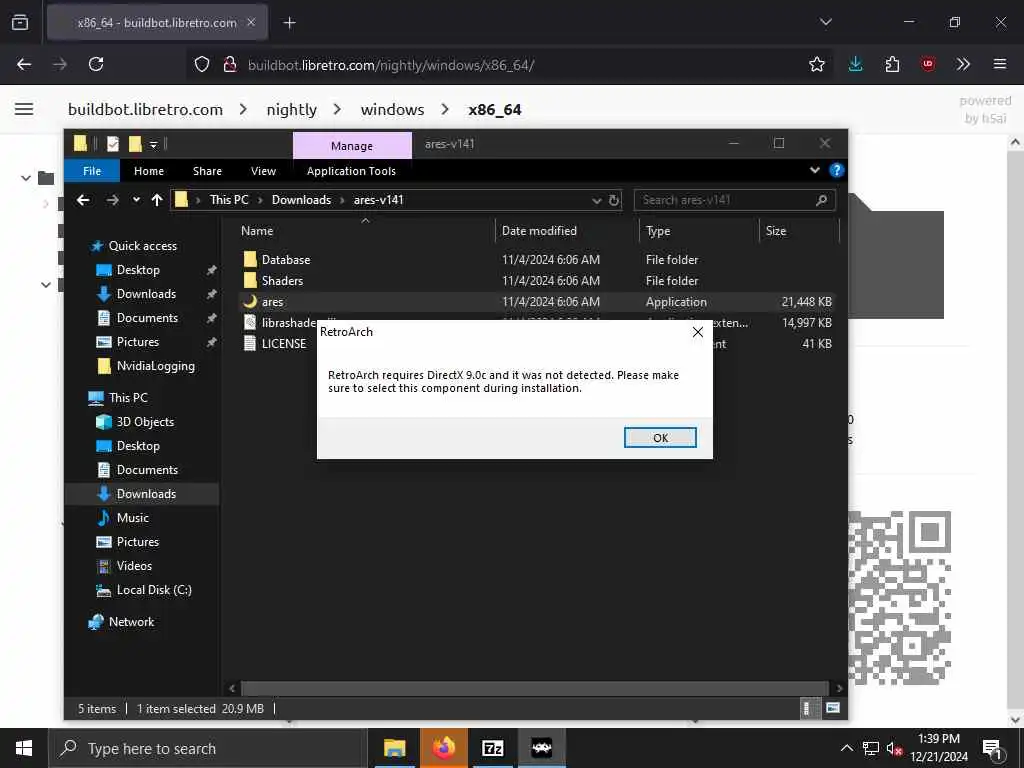This screenshot has width=1024, height=768.
Task: Open Quick access in navigation pane
Action: tap(142, 246)
